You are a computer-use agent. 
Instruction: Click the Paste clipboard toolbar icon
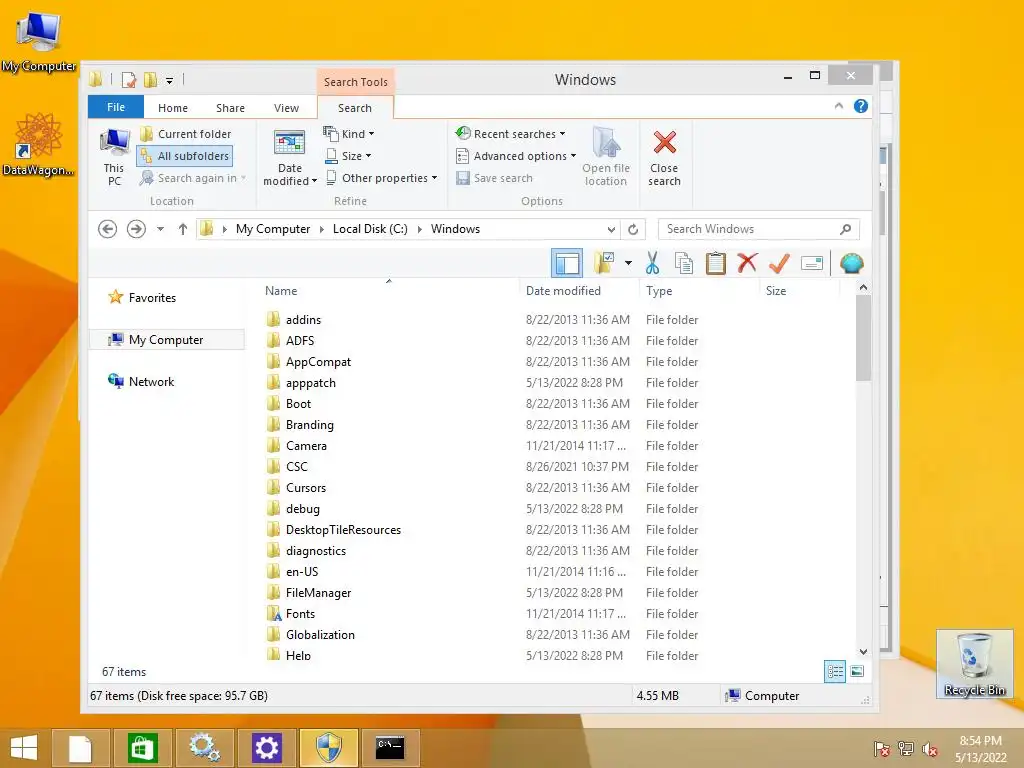tap(716, 264)
